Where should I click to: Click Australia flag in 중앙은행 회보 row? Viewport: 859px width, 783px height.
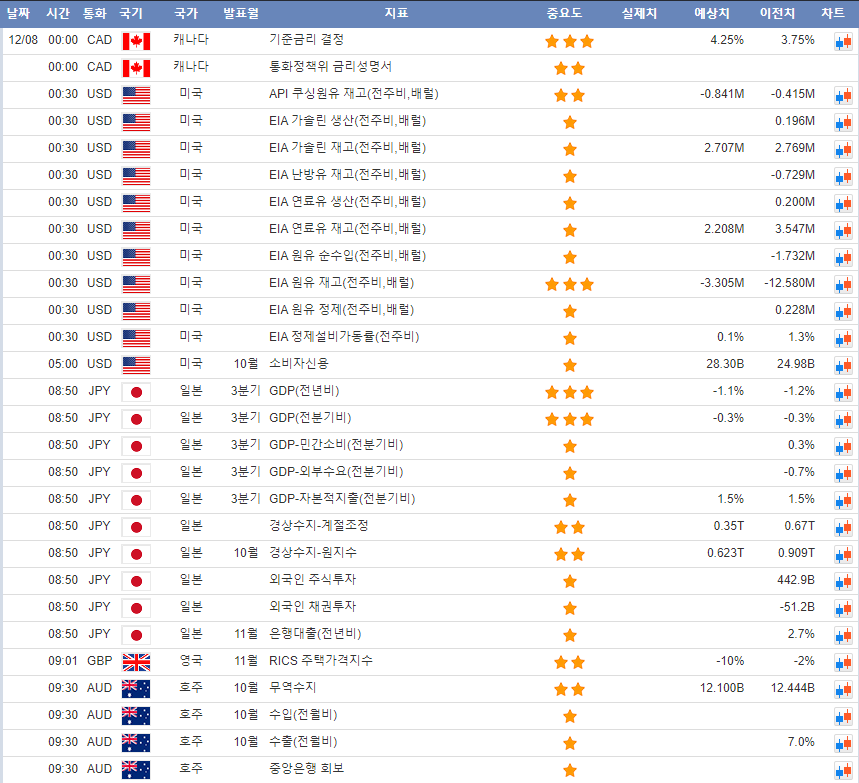coord(135,770)
